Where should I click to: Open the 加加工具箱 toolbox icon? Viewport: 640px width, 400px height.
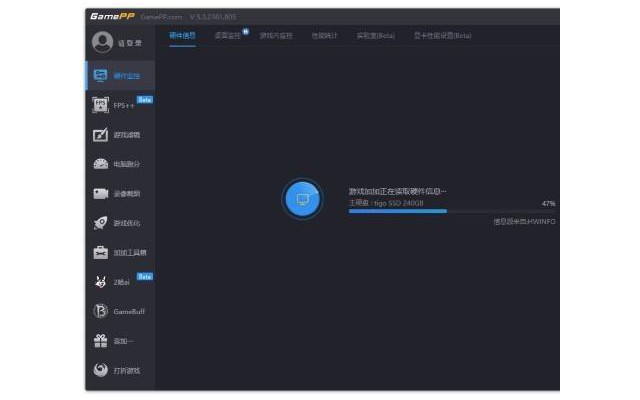[100, 253]
